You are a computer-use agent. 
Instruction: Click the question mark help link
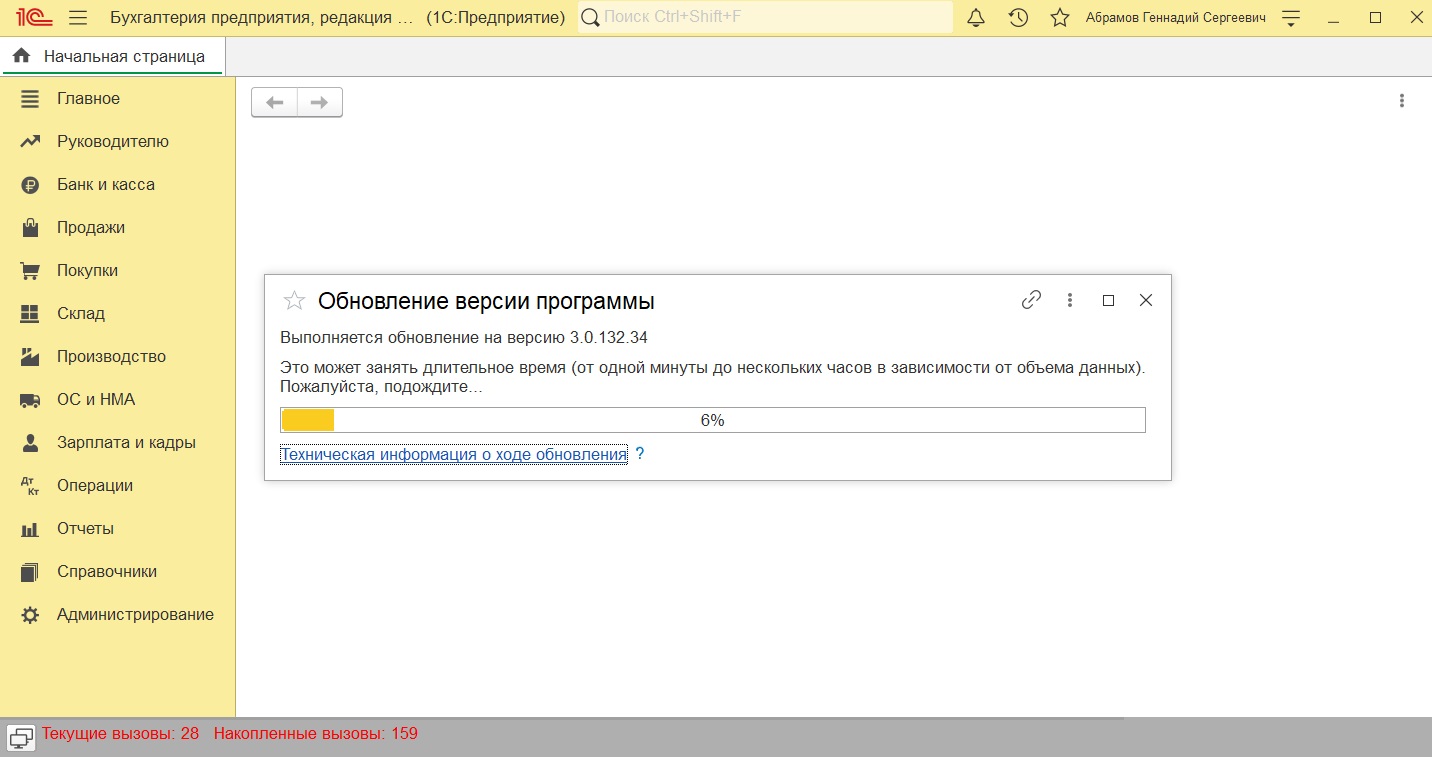(x=640, y=454)
